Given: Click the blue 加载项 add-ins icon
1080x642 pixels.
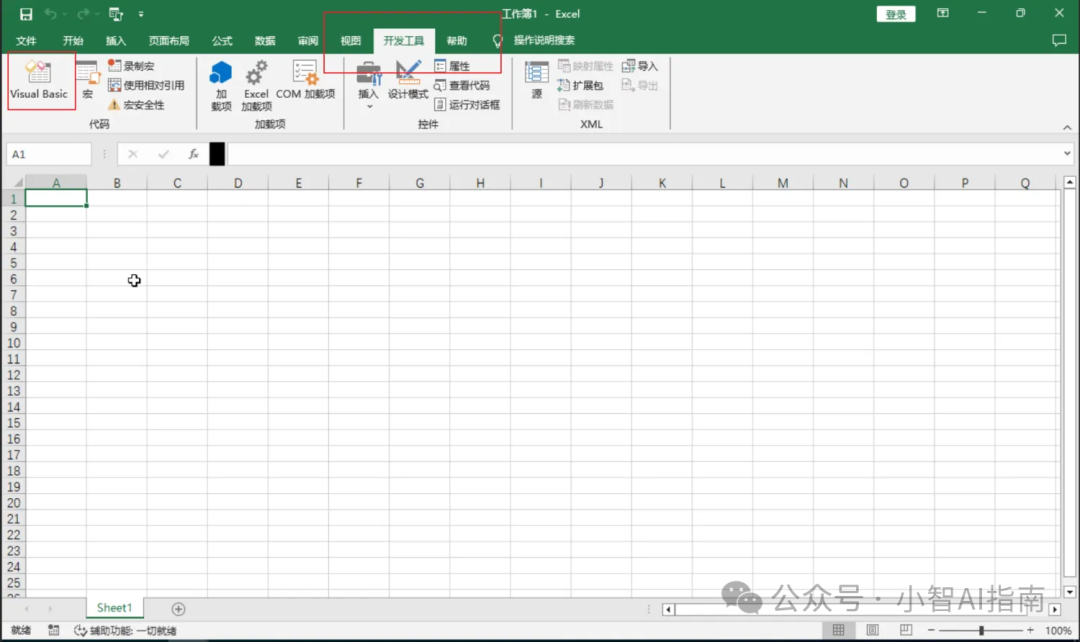Looking at the screenshot, I should click(x=220, y=84).
